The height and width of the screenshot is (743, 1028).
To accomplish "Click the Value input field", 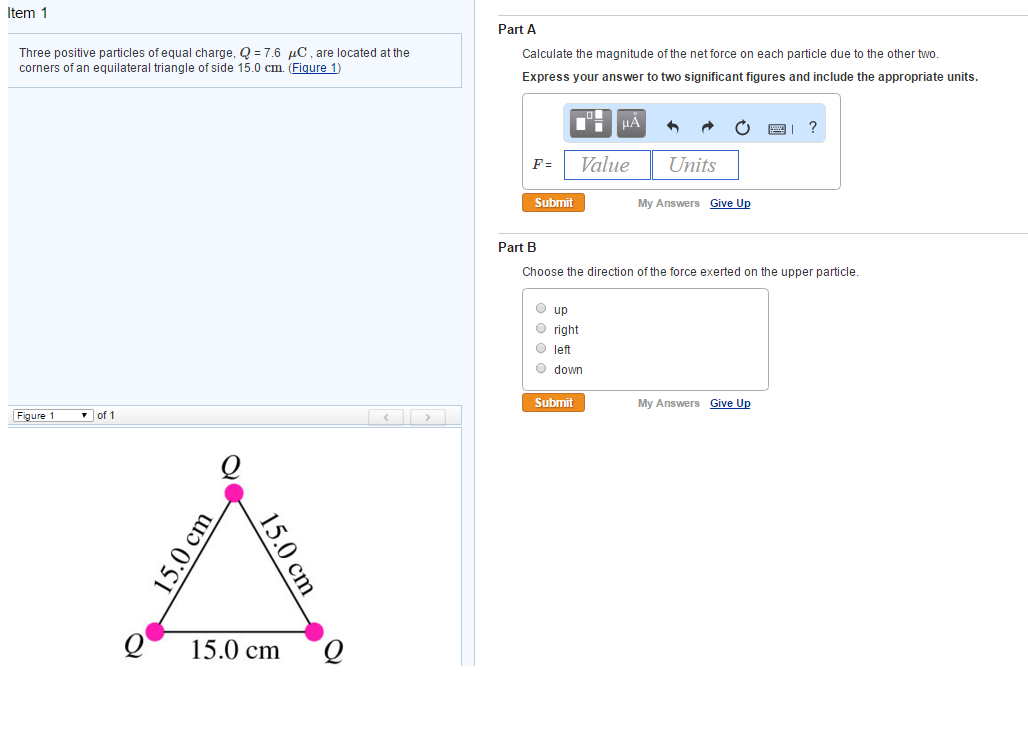I will [606, 164].
